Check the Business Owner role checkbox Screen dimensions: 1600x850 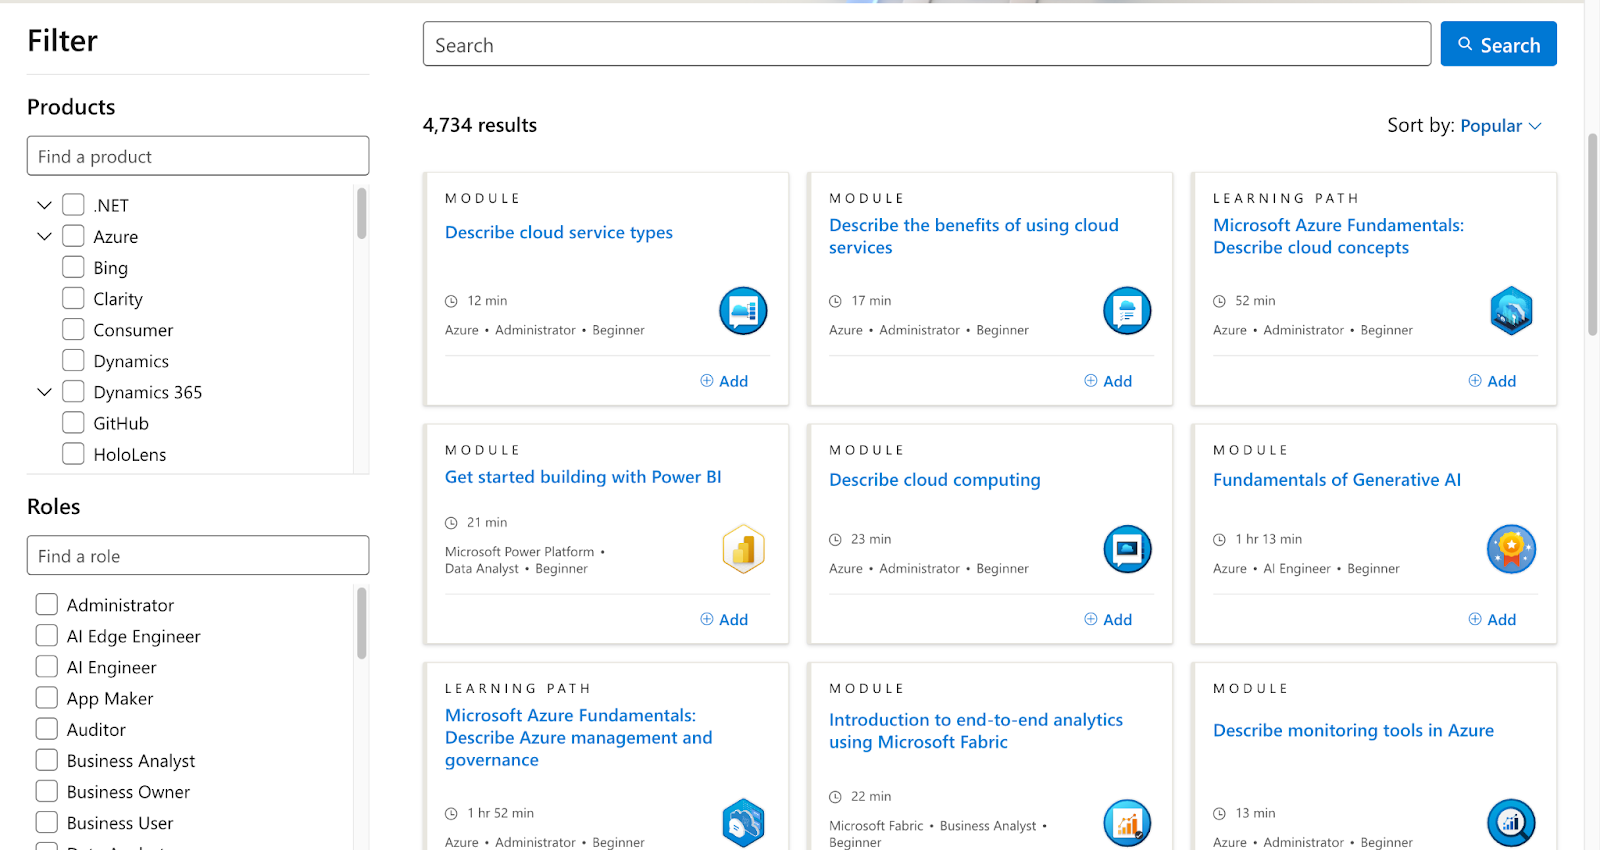click(46, 791)
